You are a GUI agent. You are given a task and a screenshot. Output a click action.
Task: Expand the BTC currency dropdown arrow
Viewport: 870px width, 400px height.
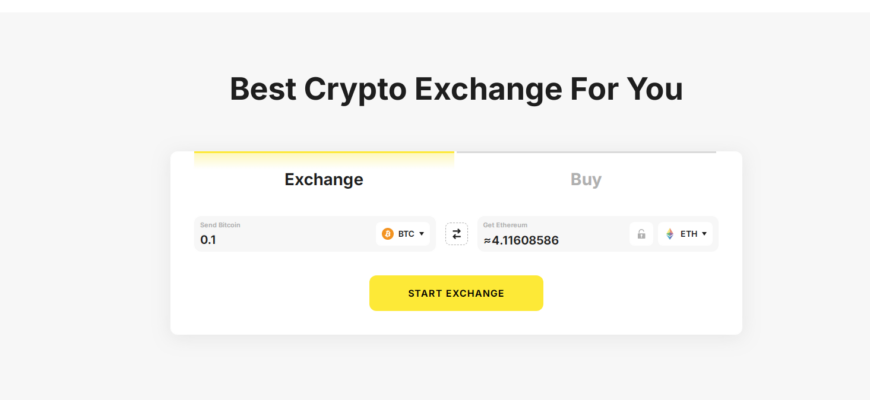coord(422,234)
